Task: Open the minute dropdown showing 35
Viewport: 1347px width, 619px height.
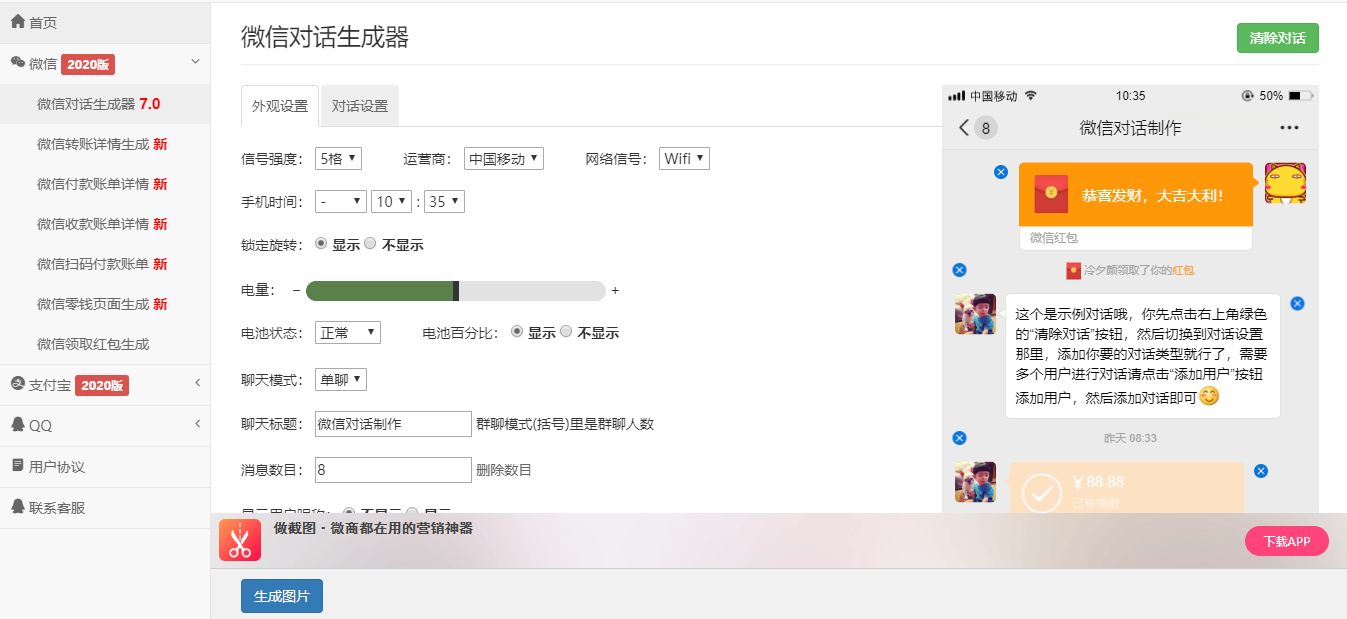Action: coord(444,201)
